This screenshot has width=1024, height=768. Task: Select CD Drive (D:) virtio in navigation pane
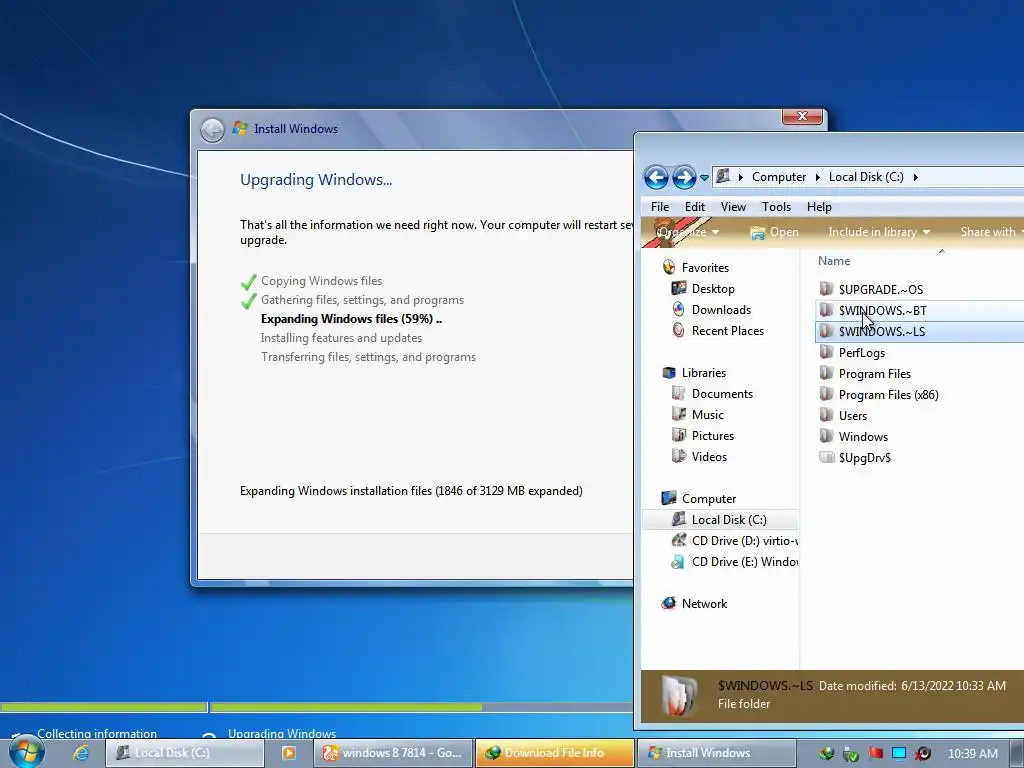tap(744, 541)
